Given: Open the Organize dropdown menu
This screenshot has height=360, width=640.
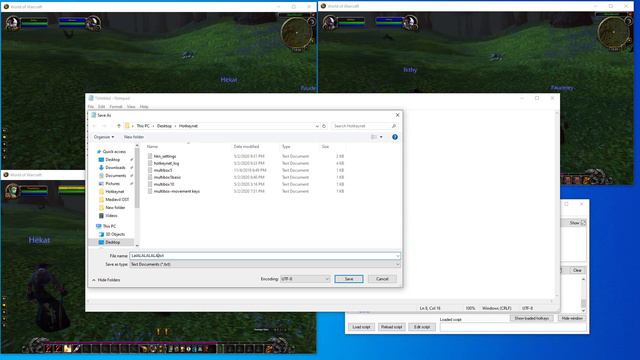Looking at the screenshot, I should pyautogui.click(x=104, y=137).
